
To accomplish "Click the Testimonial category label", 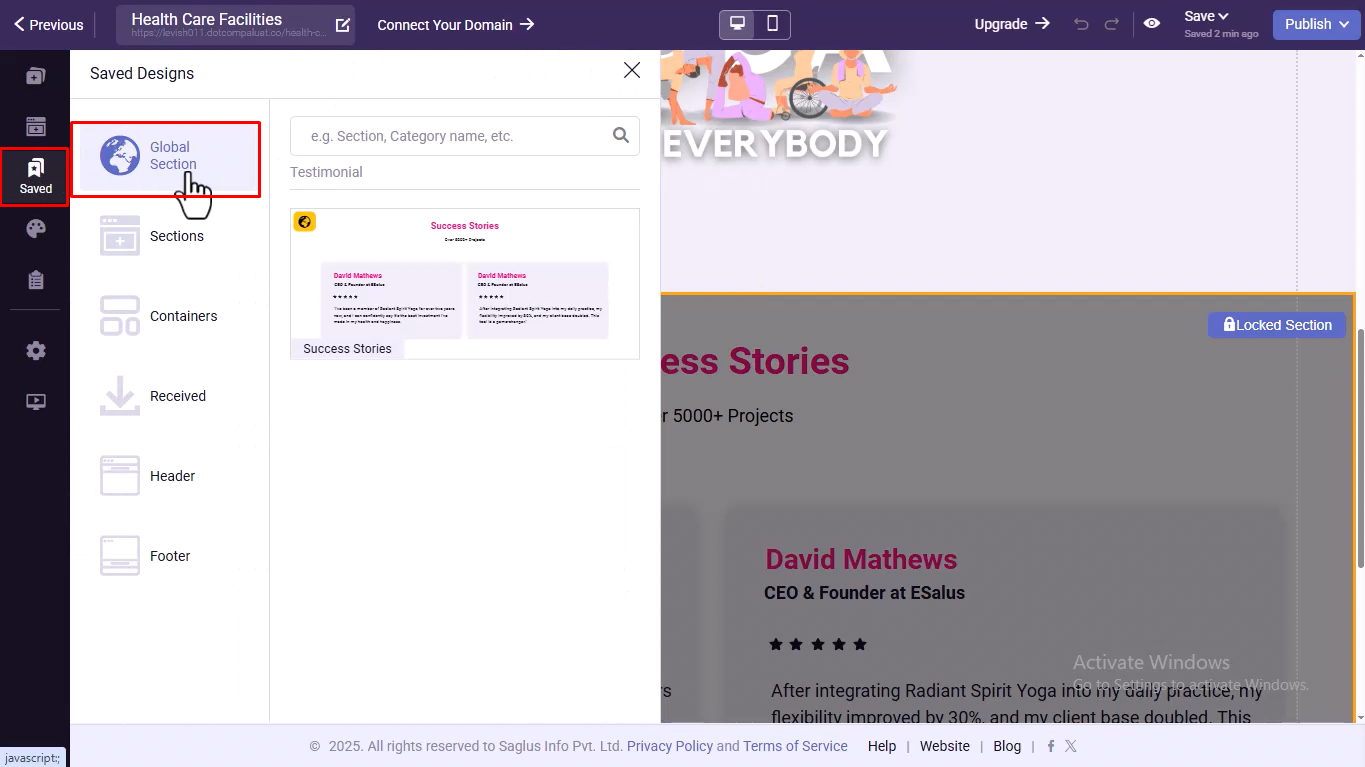I will pyautogui.click(x=326, y=172).
